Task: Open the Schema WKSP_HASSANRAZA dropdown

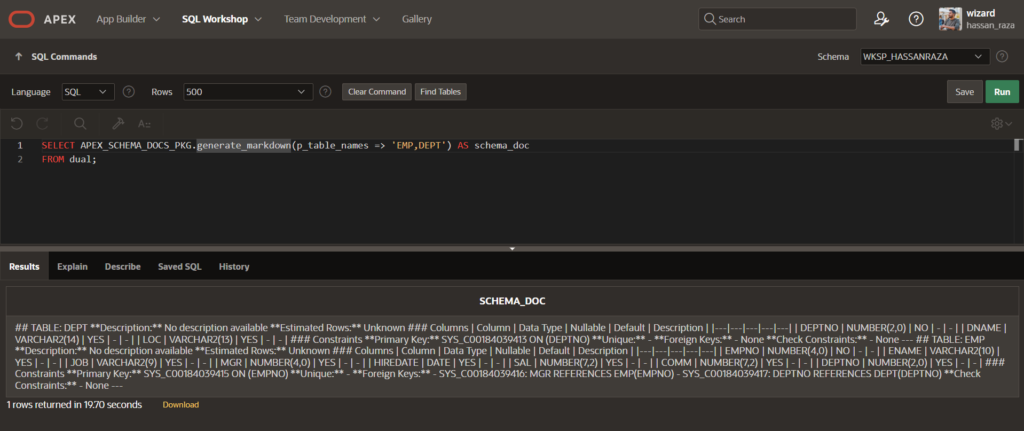Action: pos(924,56)
